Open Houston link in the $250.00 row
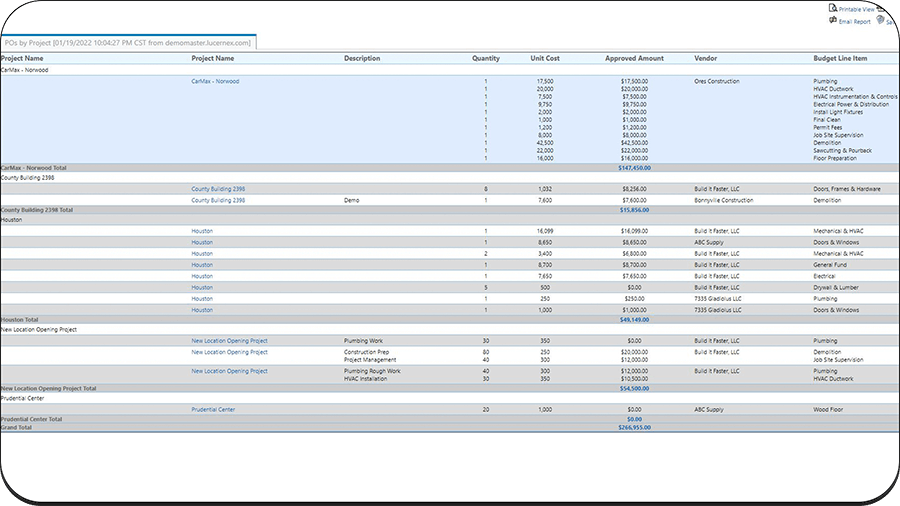 click(202, 299)
